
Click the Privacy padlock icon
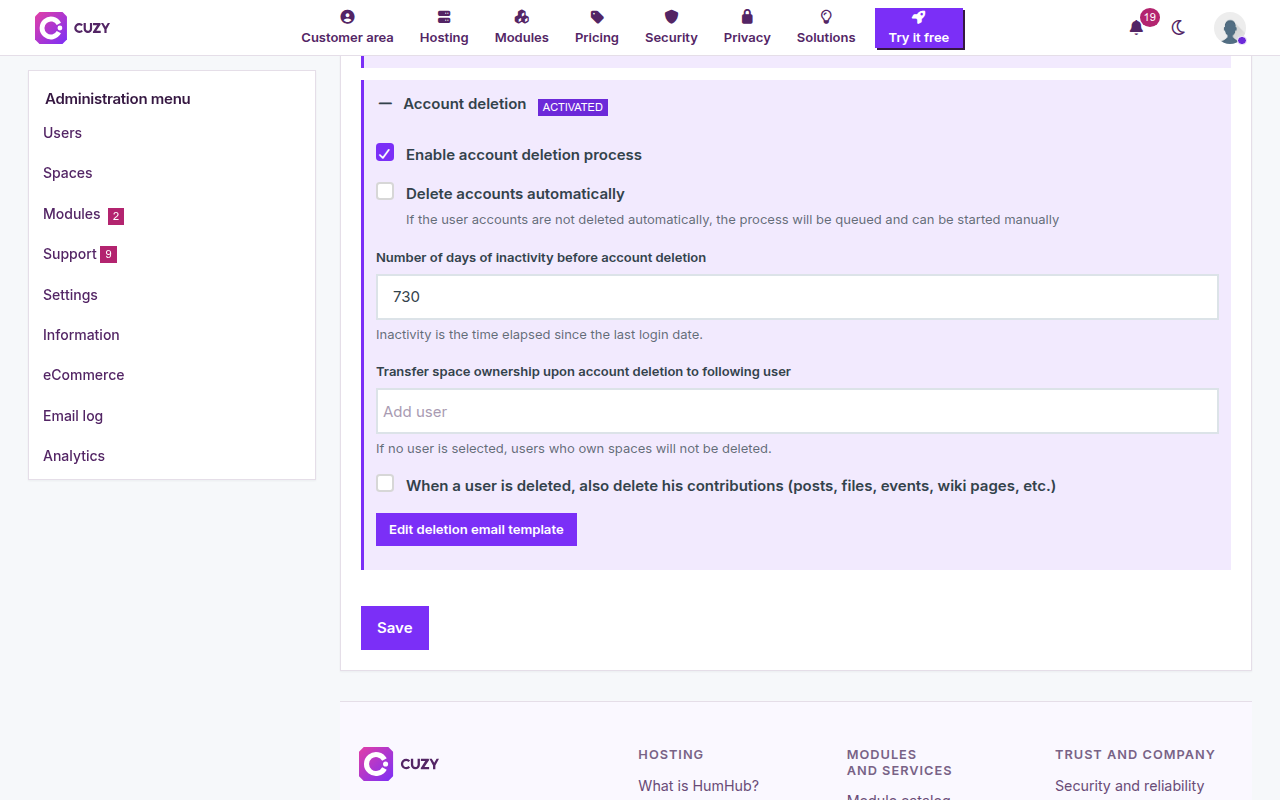coord(747,17)
